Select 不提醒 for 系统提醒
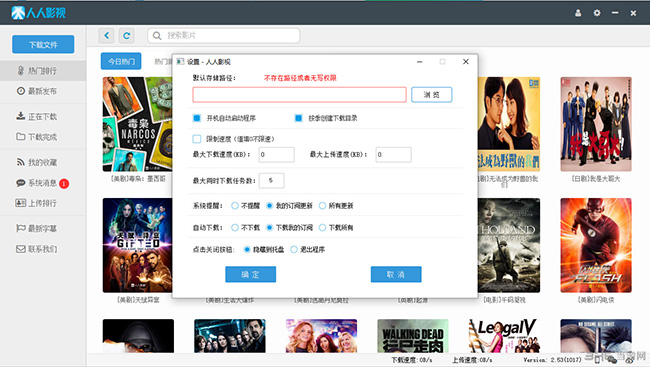The height and width of the screenshot is (367, 650). pyautogui.click(x=235, y=206)
